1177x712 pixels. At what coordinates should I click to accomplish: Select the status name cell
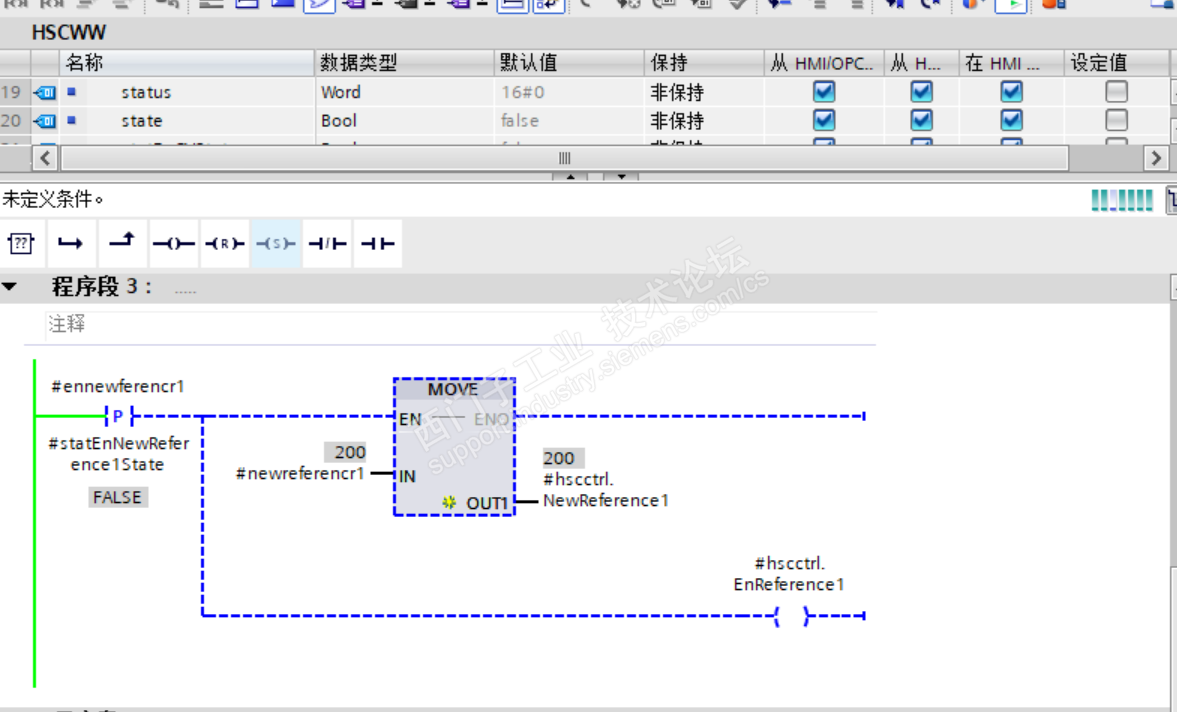point(146,92)
